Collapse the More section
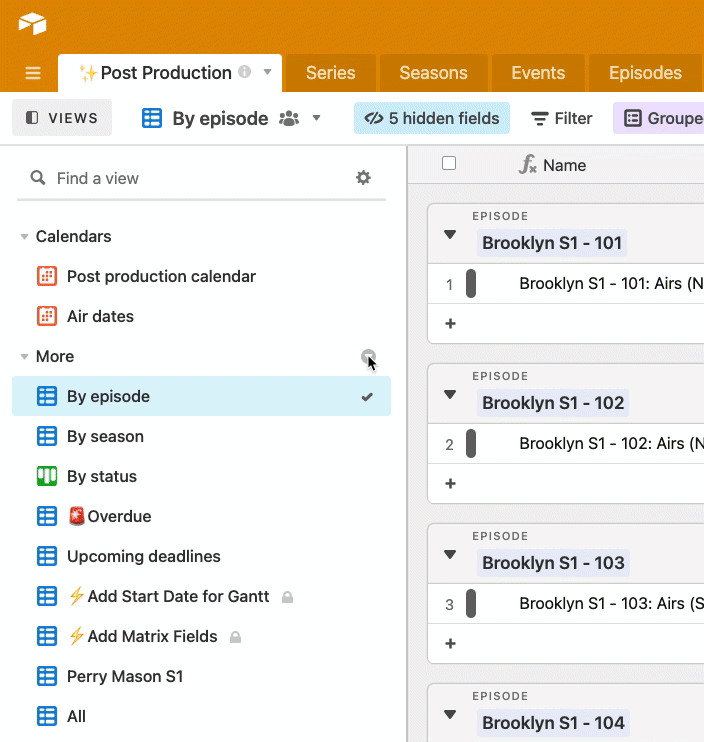The height and width of the screenshot is (742, 704). [x=24, y=356]
